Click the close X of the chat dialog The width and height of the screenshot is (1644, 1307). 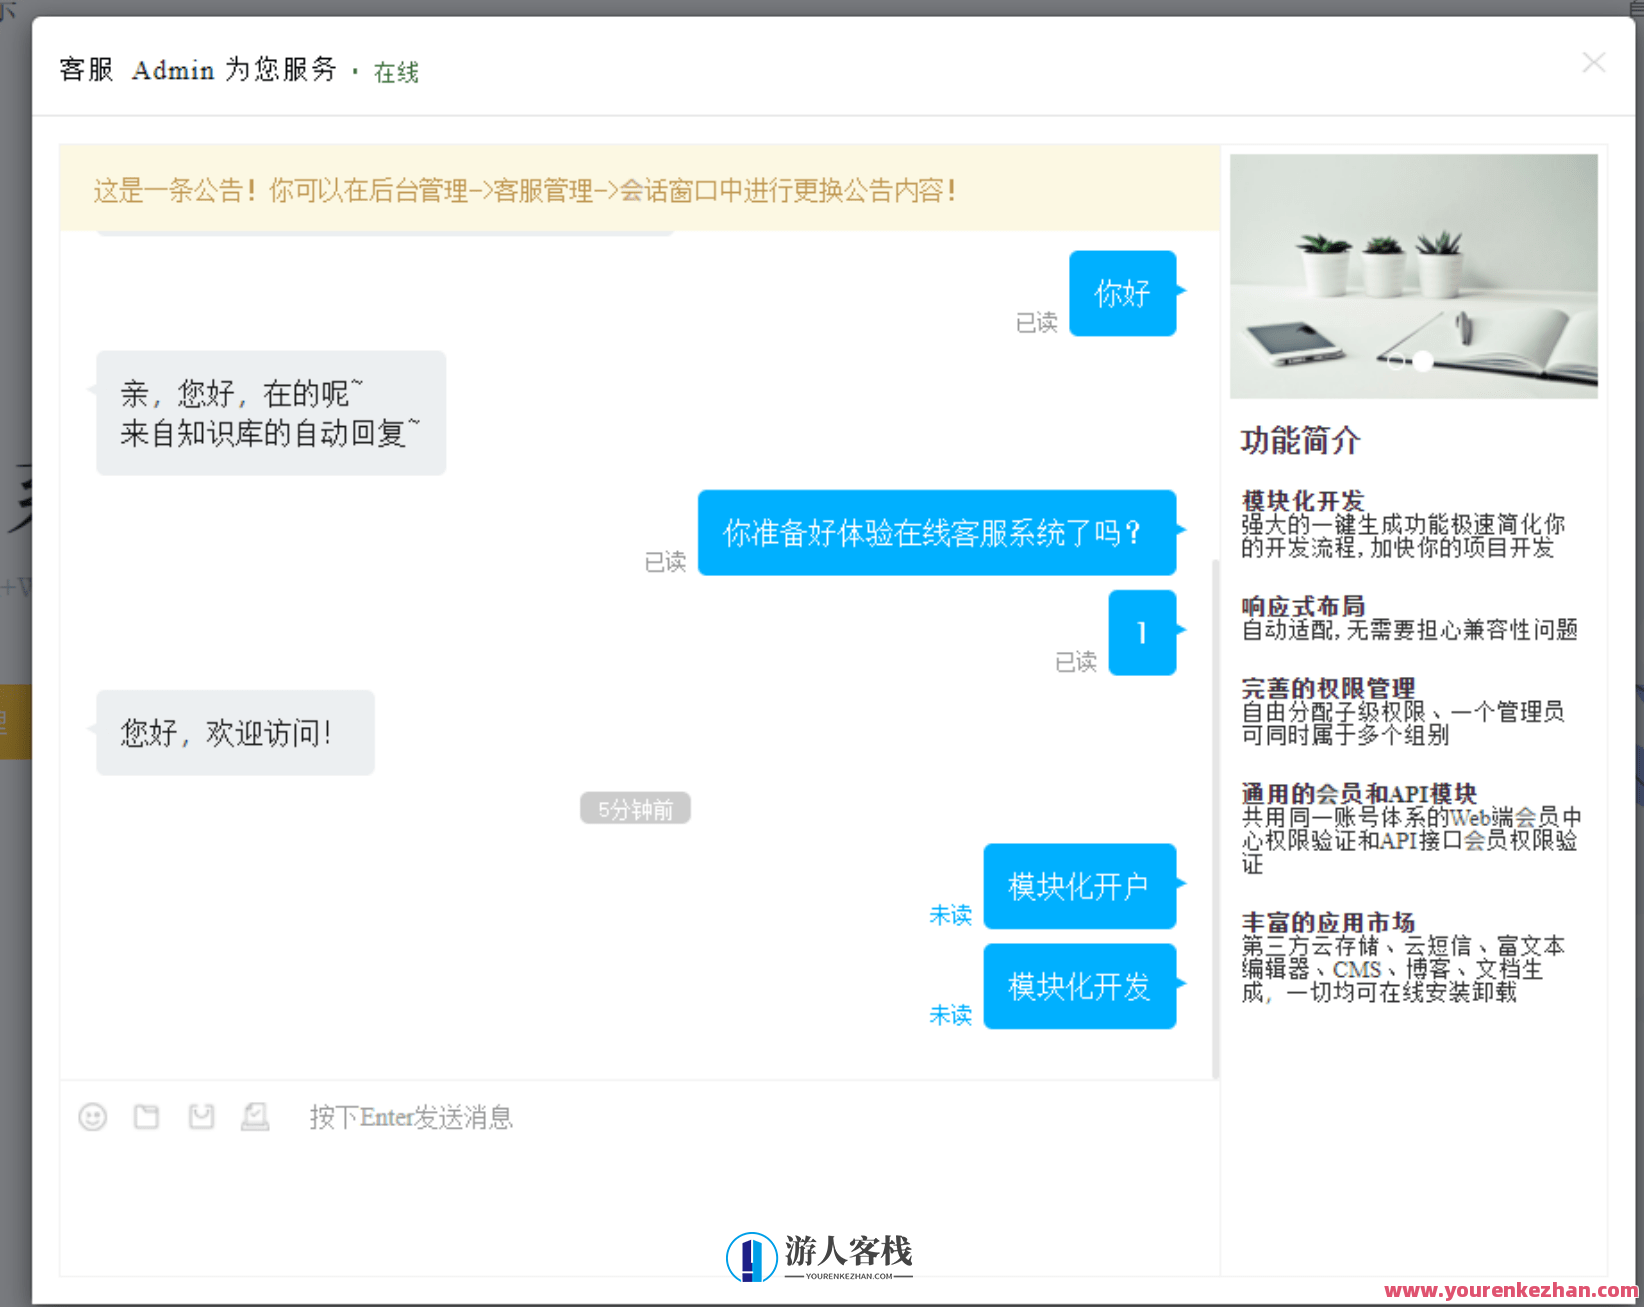(1593, 62)
